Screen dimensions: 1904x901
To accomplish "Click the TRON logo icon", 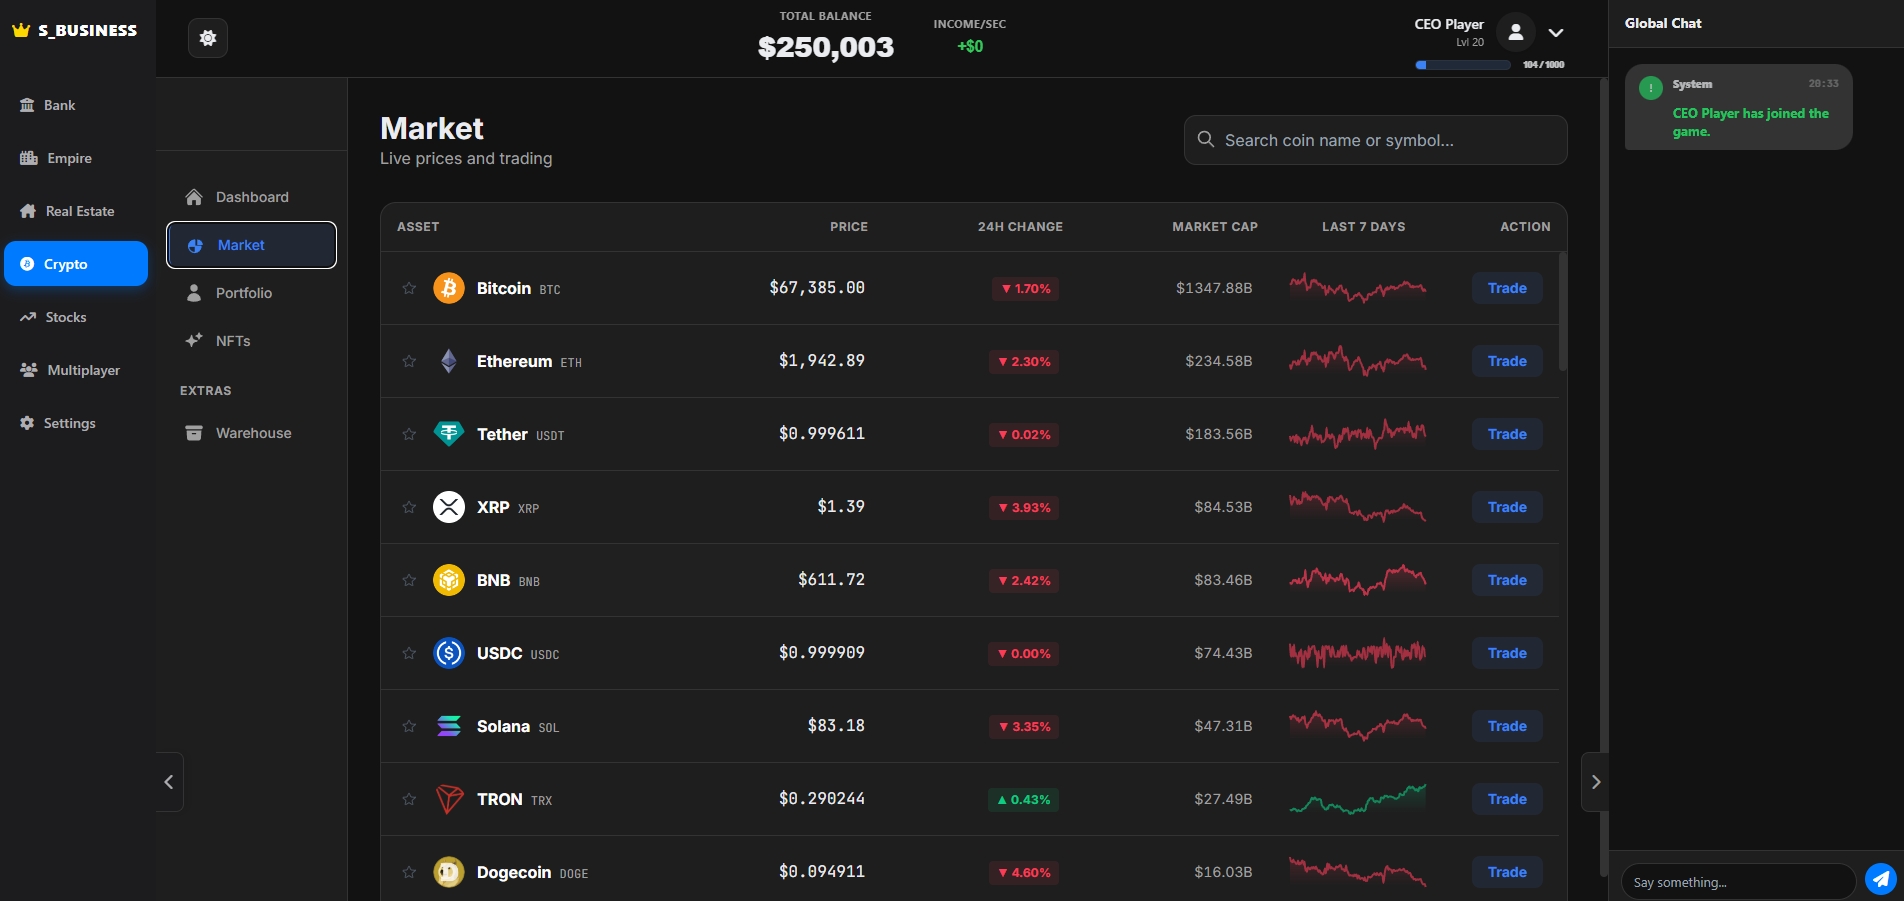I will (x=449, y=799).
